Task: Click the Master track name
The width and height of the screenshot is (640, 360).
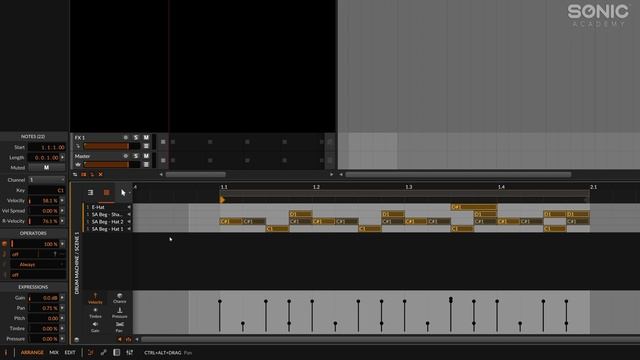Action: (x=82, y=156)
